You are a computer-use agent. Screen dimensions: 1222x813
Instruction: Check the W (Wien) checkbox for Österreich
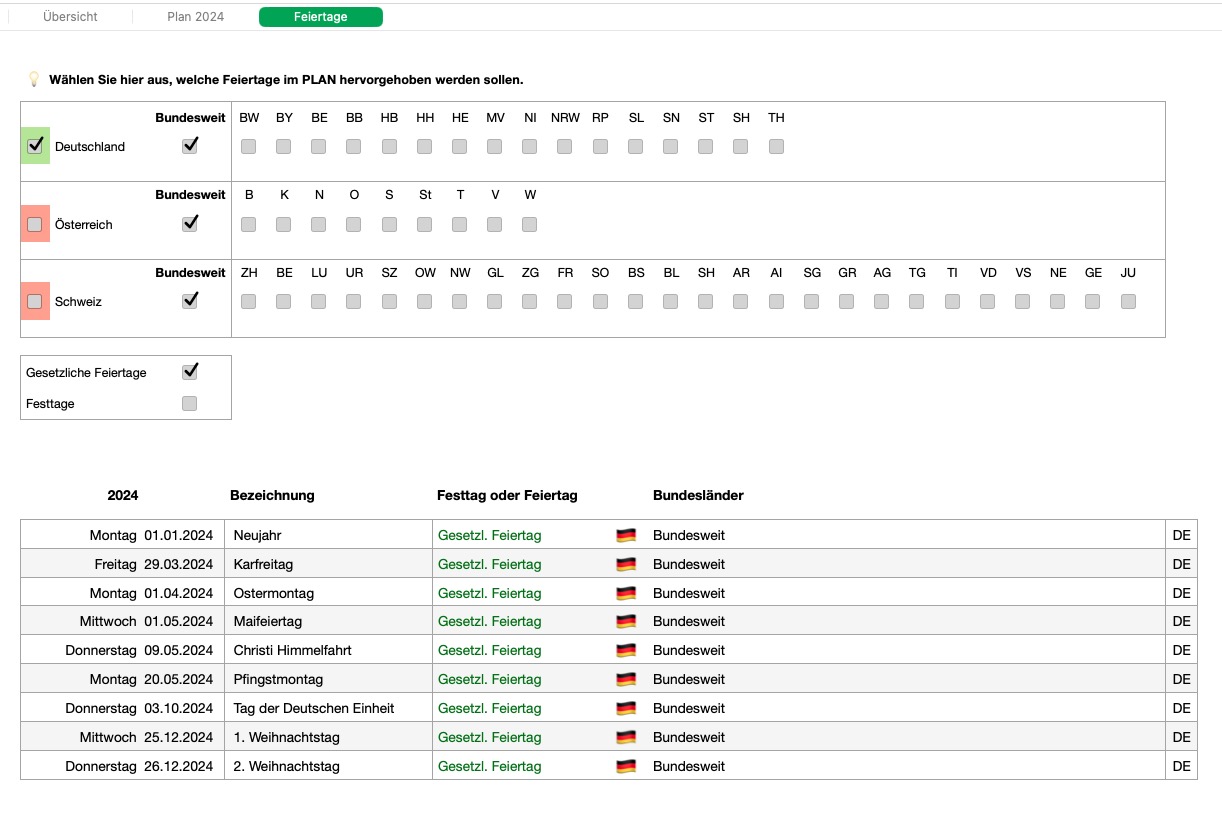point(530,225)
